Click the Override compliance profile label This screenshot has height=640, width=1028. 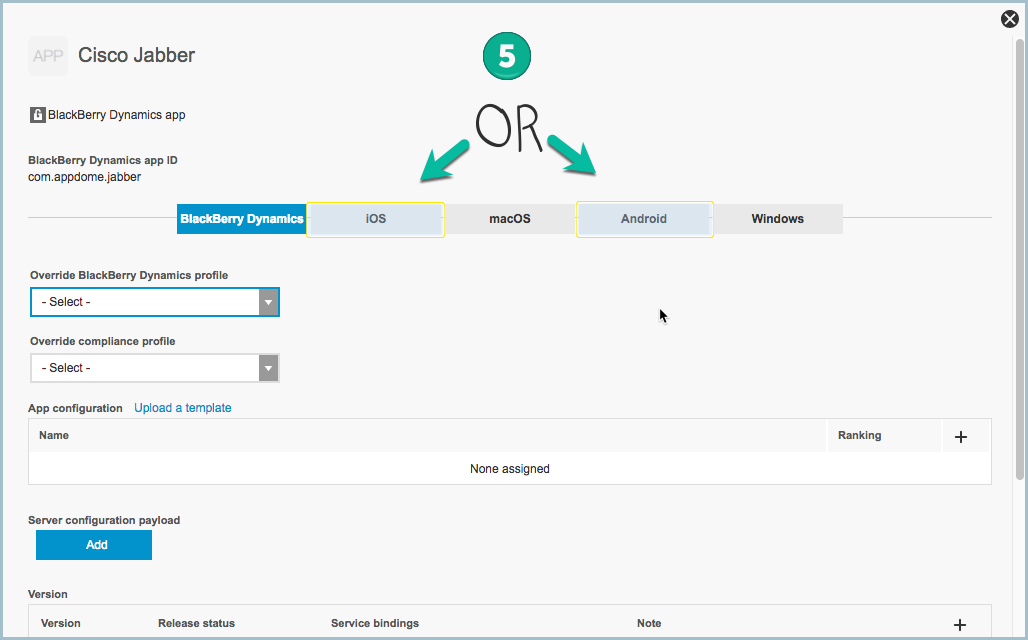coord(103,342)
